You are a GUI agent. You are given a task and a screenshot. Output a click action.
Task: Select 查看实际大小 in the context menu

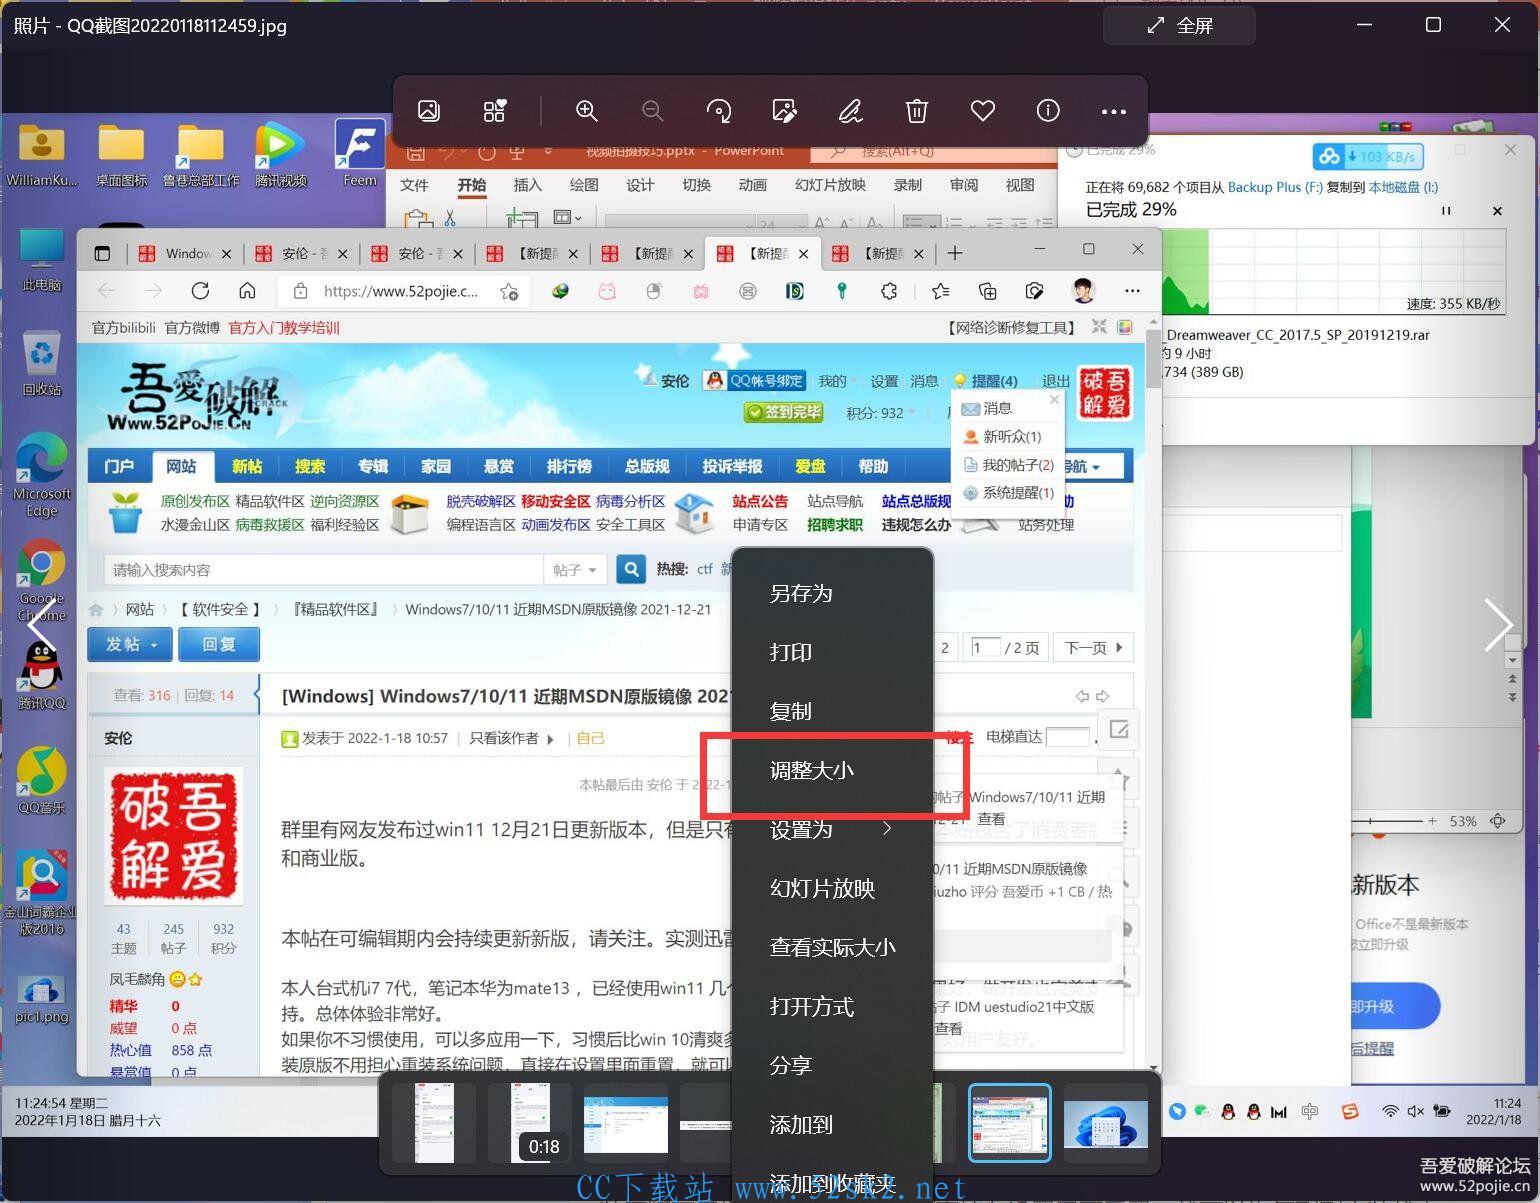tap(833, 947)
